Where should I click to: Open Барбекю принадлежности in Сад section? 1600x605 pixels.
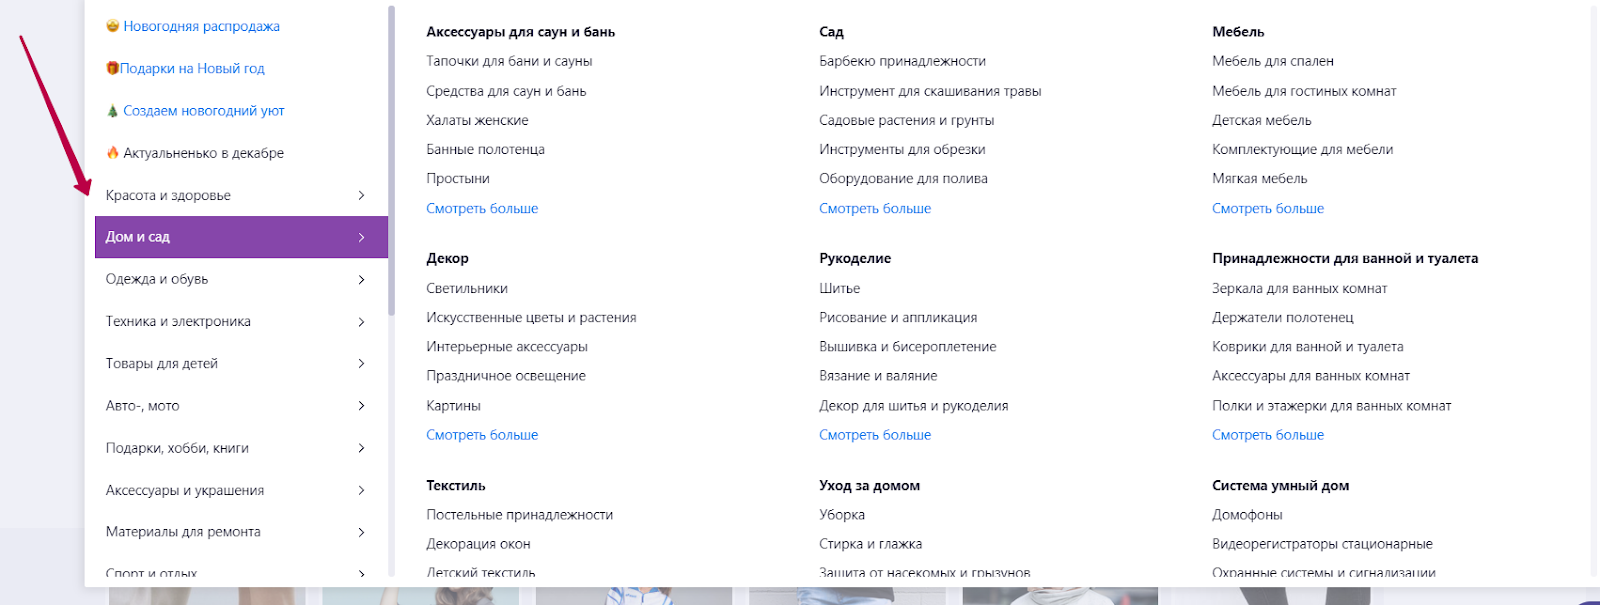coord(902,61)
